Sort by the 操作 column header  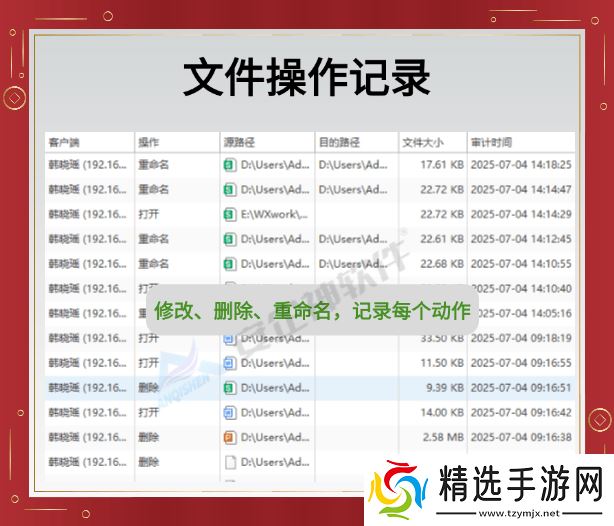coord(148,142)
